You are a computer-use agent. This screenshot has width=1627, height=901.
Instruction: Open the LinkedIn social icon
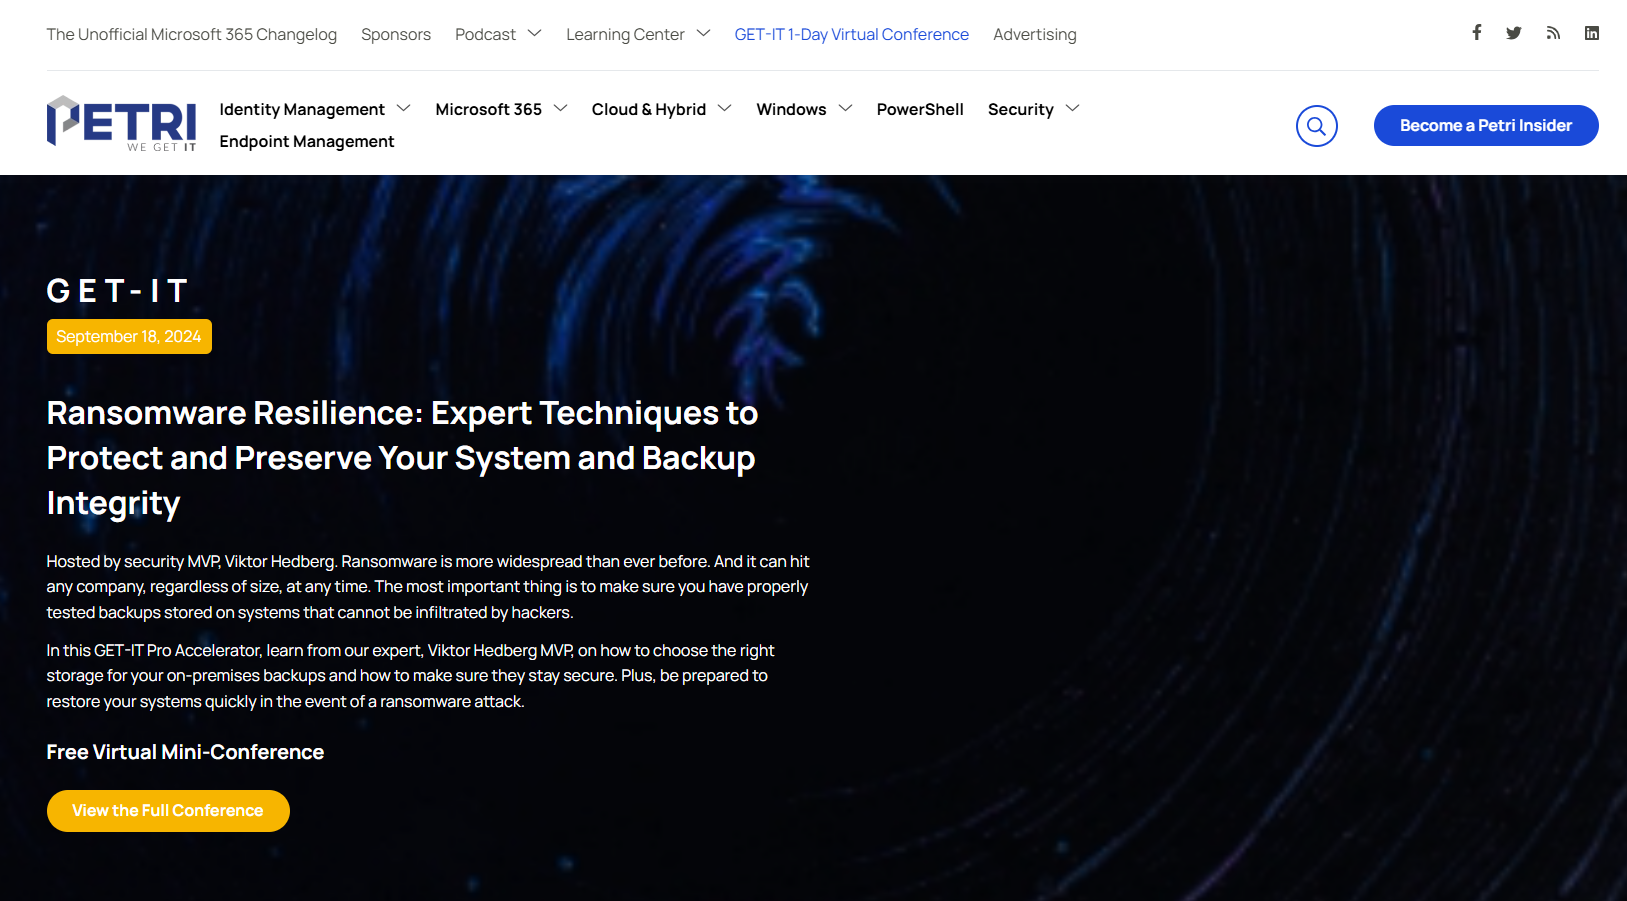point(1591,33)
